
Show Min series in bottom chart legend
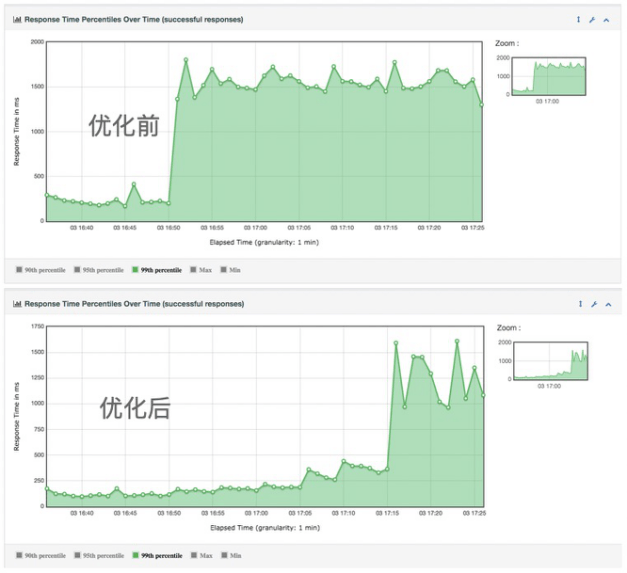tap(230, 553)
